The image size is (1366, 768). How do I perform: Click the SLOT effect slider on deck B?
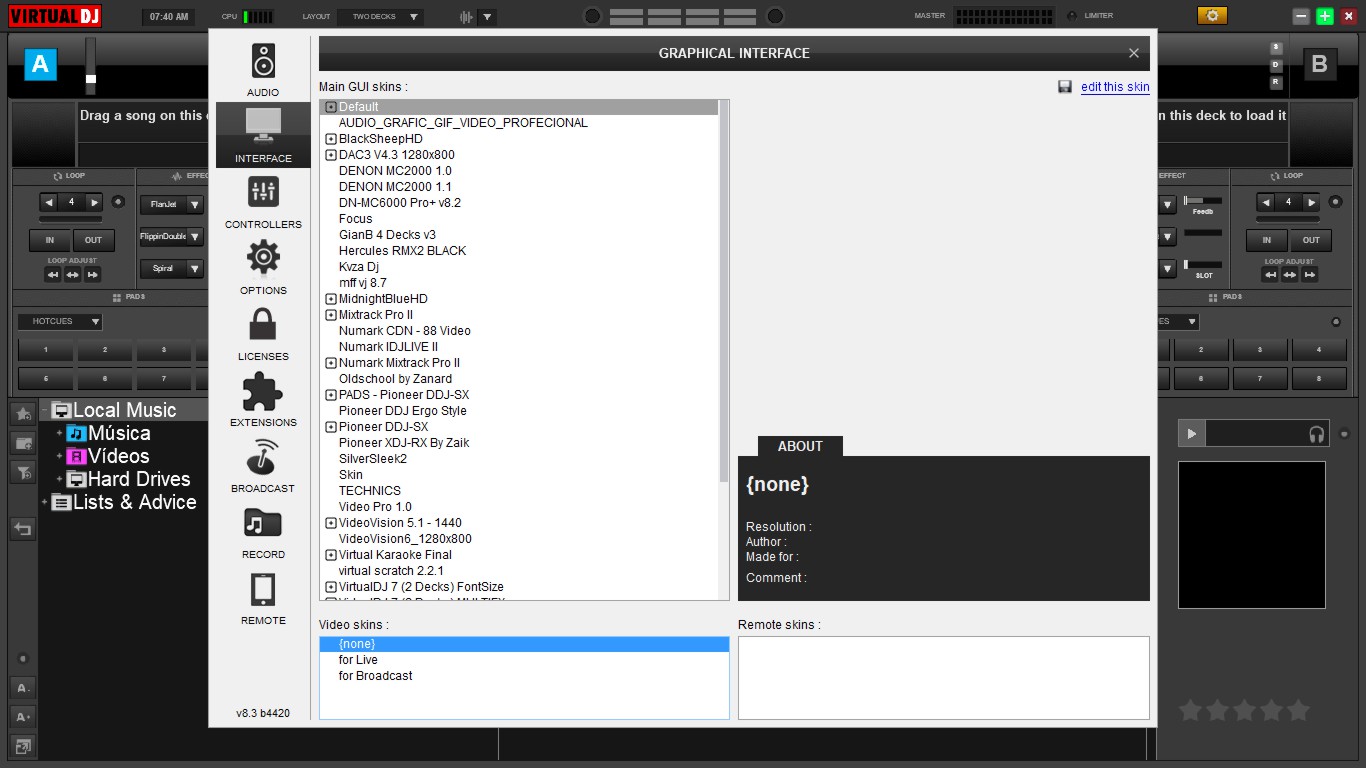[1203, 265]
